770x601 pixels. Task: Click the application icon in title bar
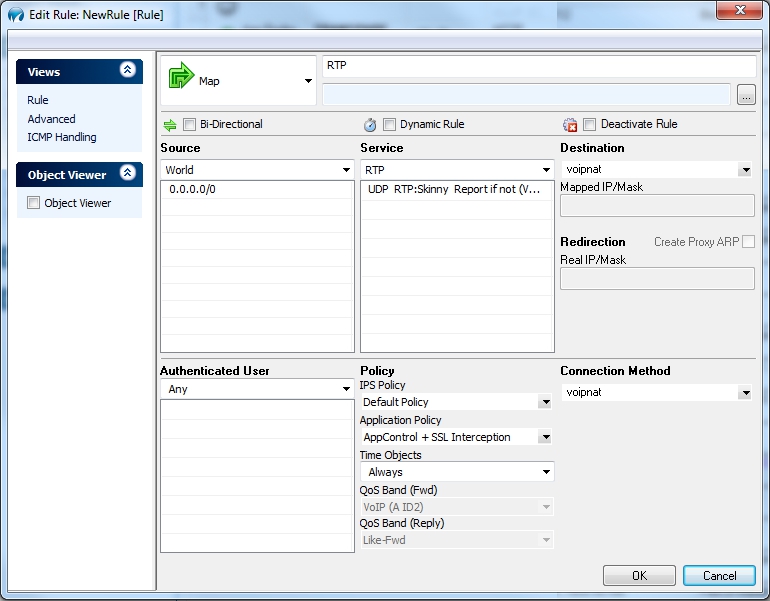16,14
